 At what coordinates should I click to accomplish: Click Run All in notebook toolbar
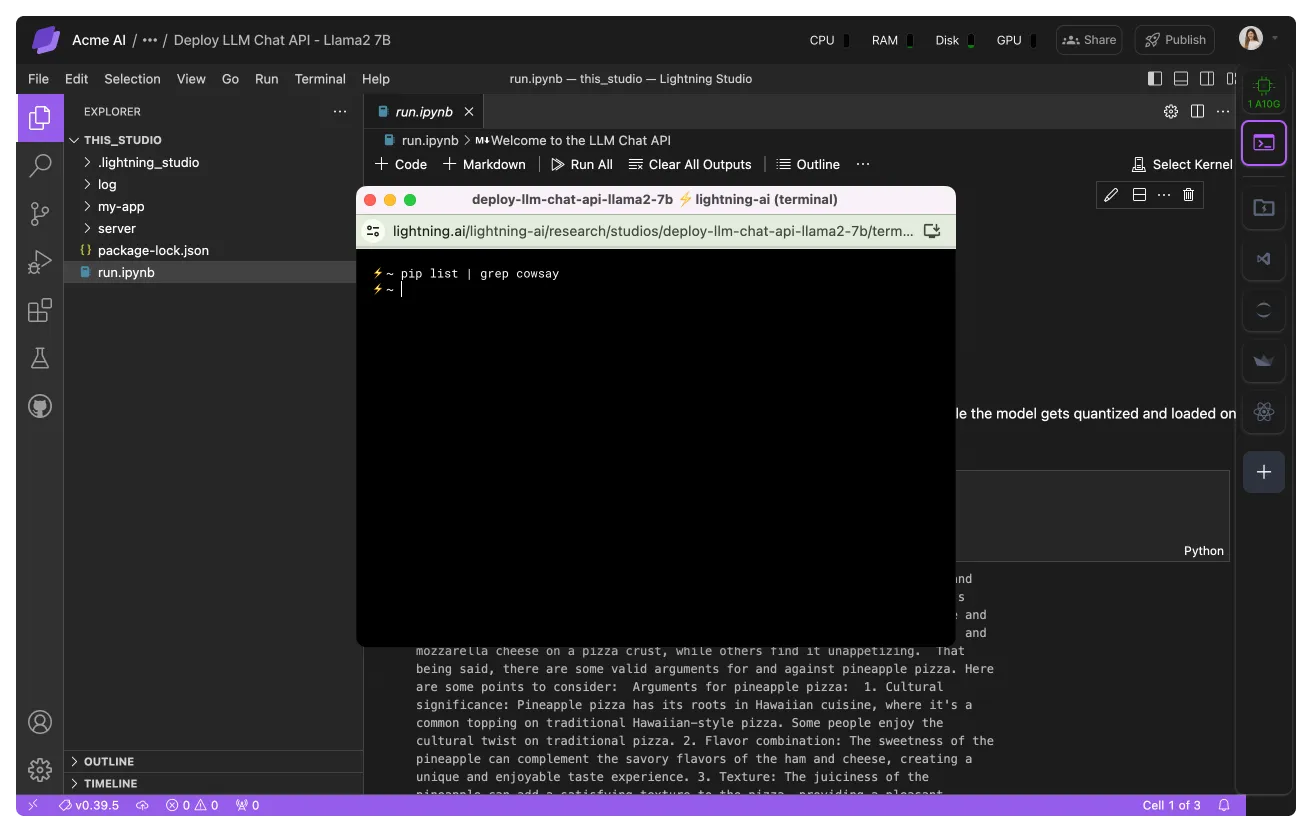[582, 164]
